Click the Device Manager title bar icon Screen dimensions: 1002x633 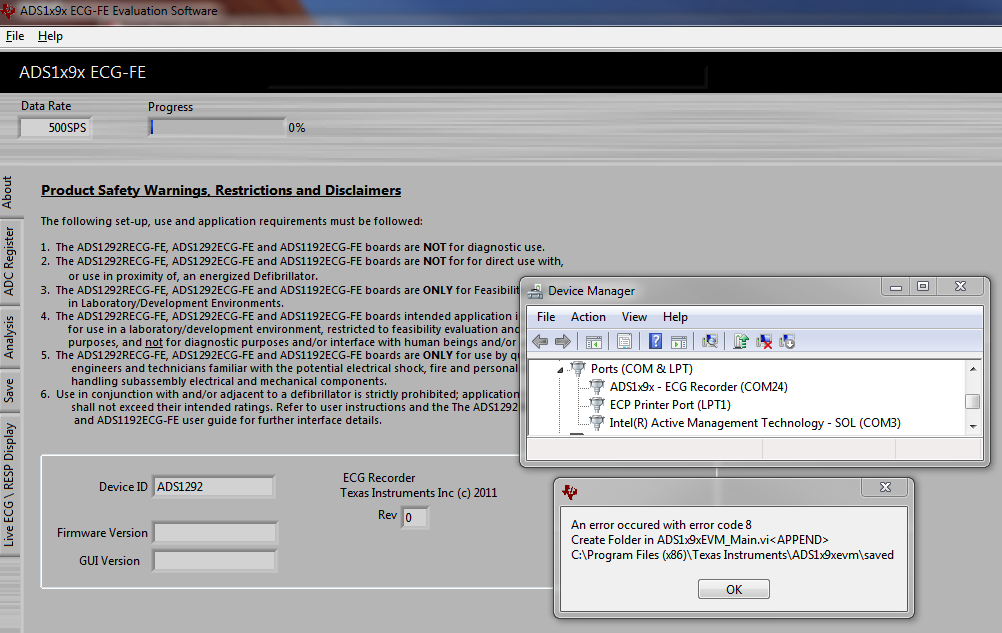pos(535,291)
